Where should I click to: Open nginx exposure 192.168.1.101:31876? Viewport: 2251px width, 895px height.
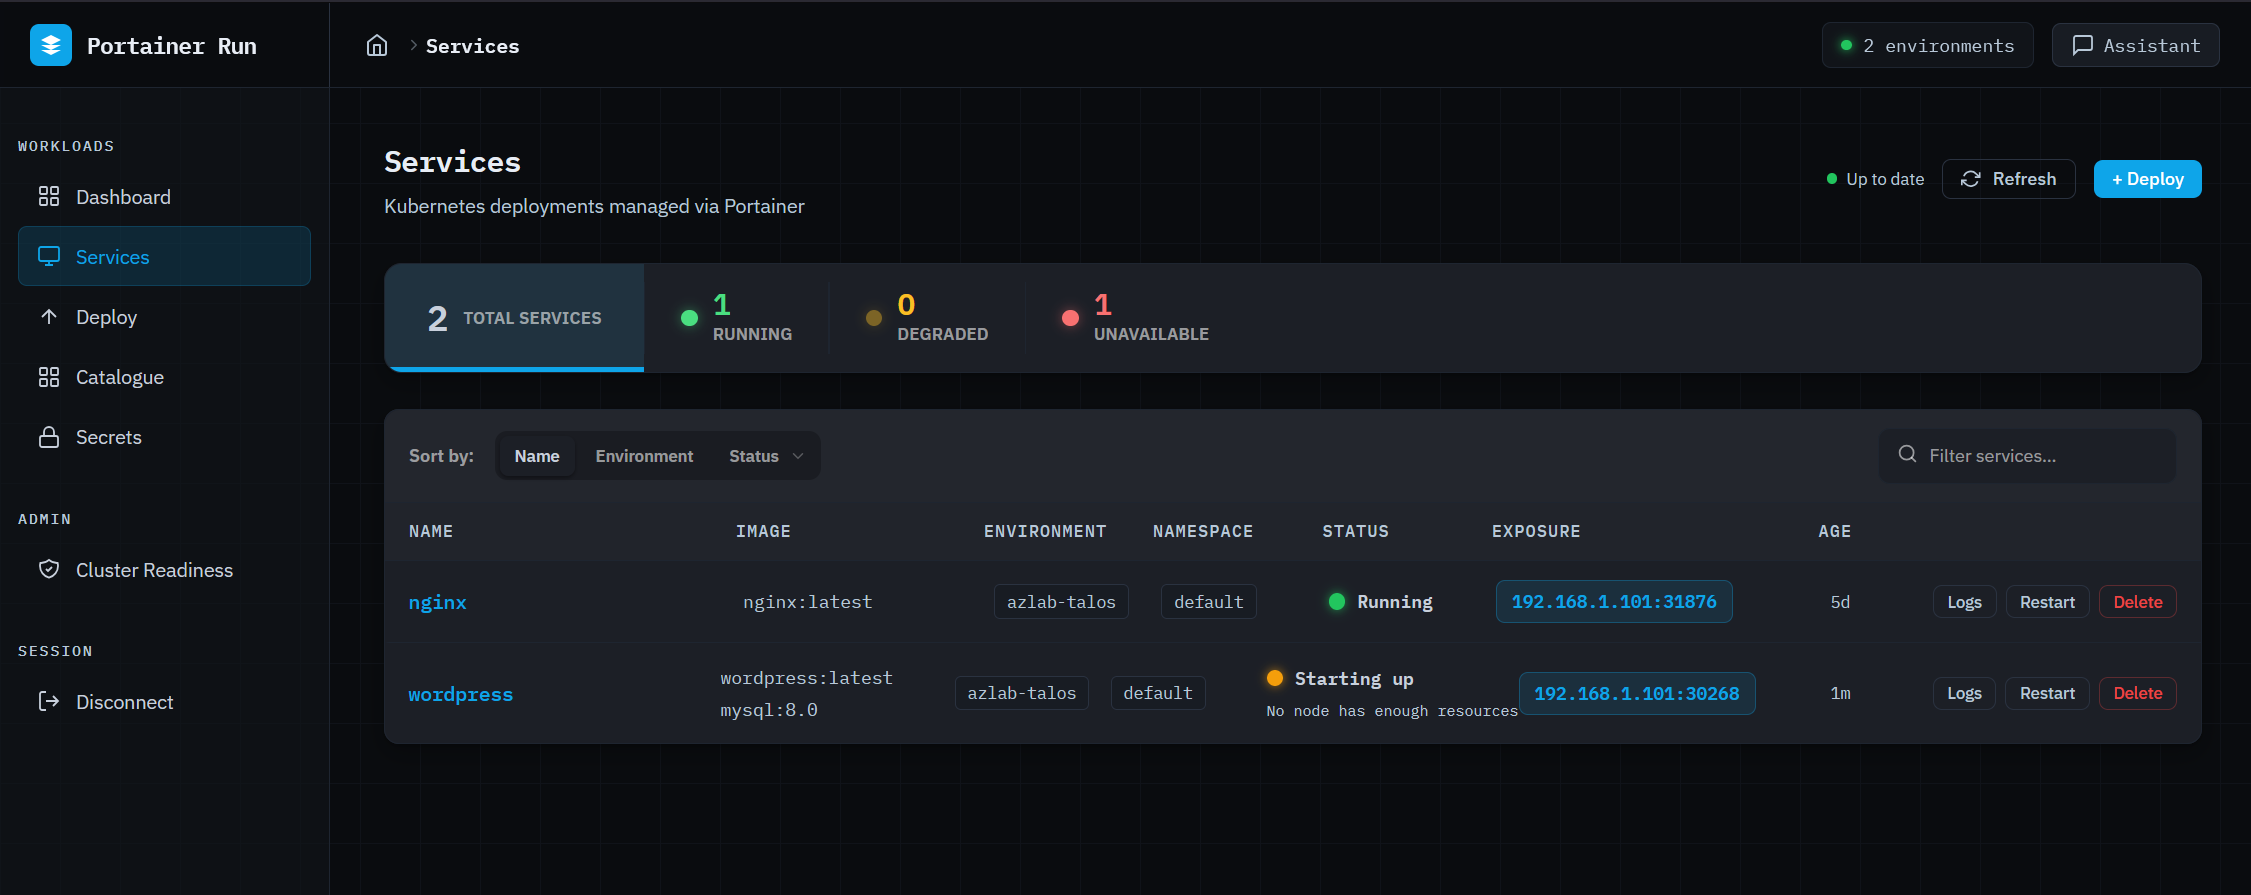click(1614, 601)
